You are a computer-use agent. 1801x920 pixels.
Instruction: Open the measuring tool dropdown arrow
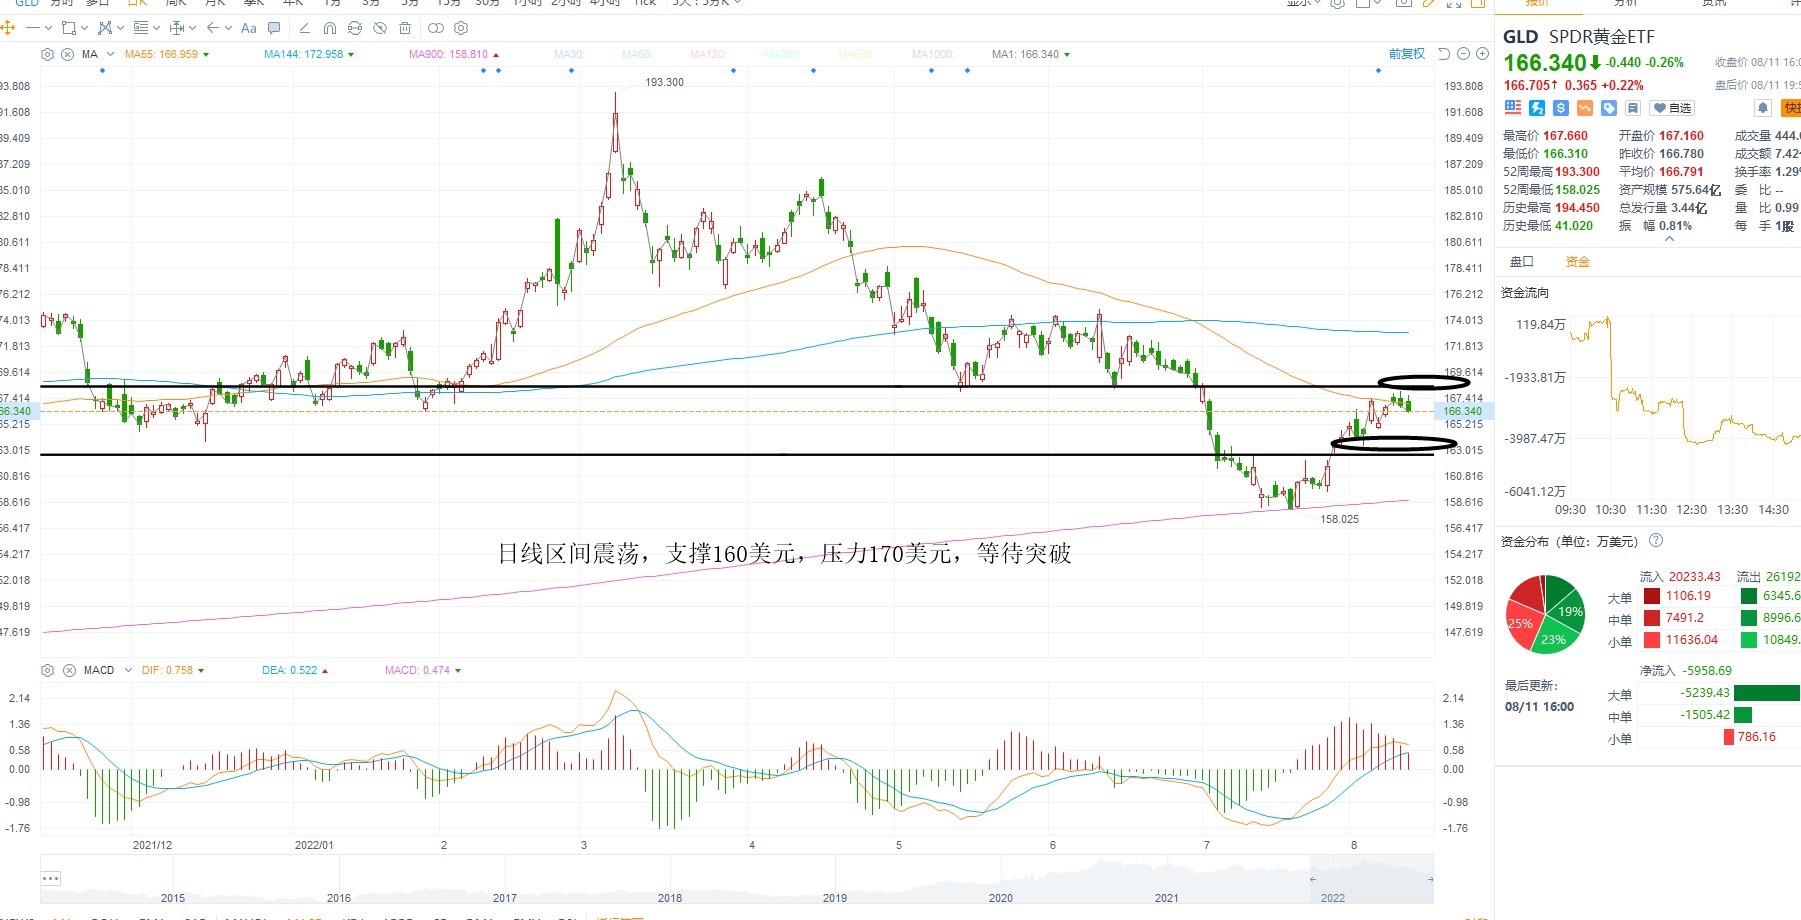pos(192,28)
